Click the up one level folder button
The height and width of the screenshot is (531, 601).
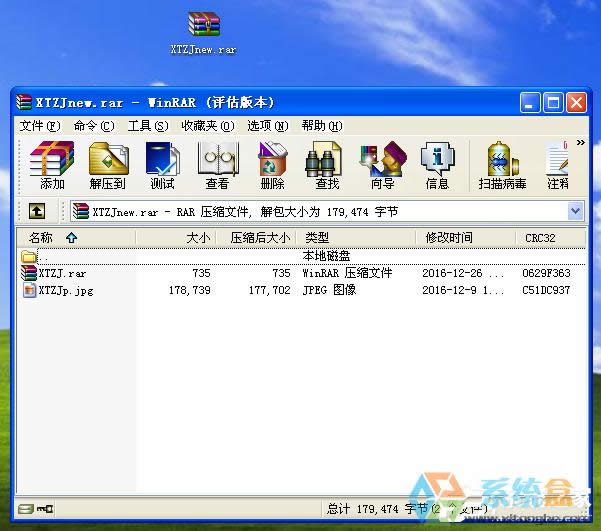(36, 211)
